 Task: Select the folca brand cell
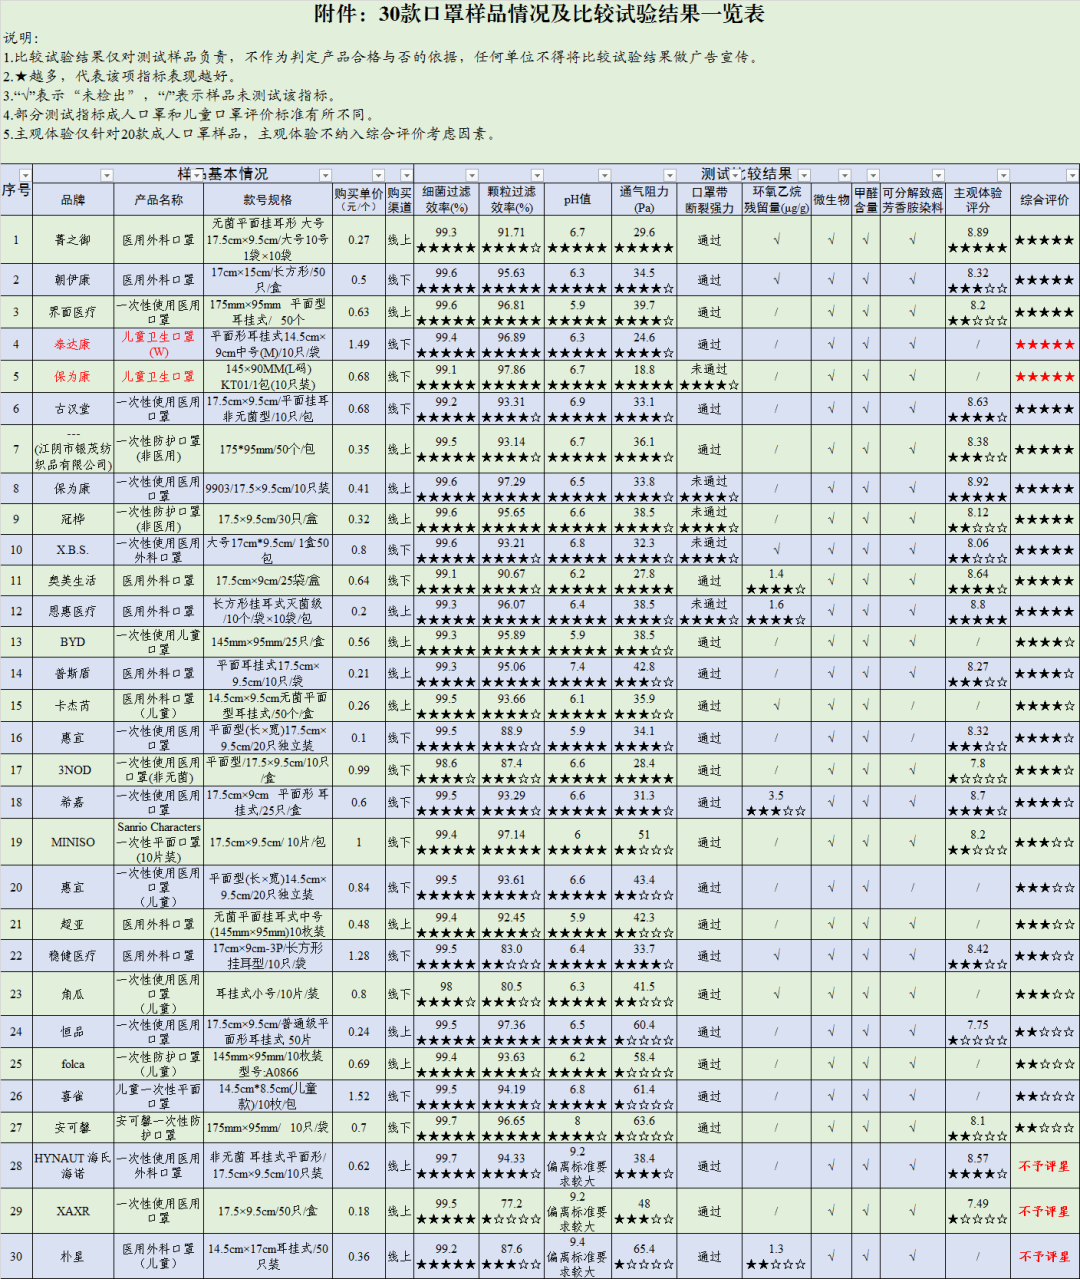pos(72,1064)
